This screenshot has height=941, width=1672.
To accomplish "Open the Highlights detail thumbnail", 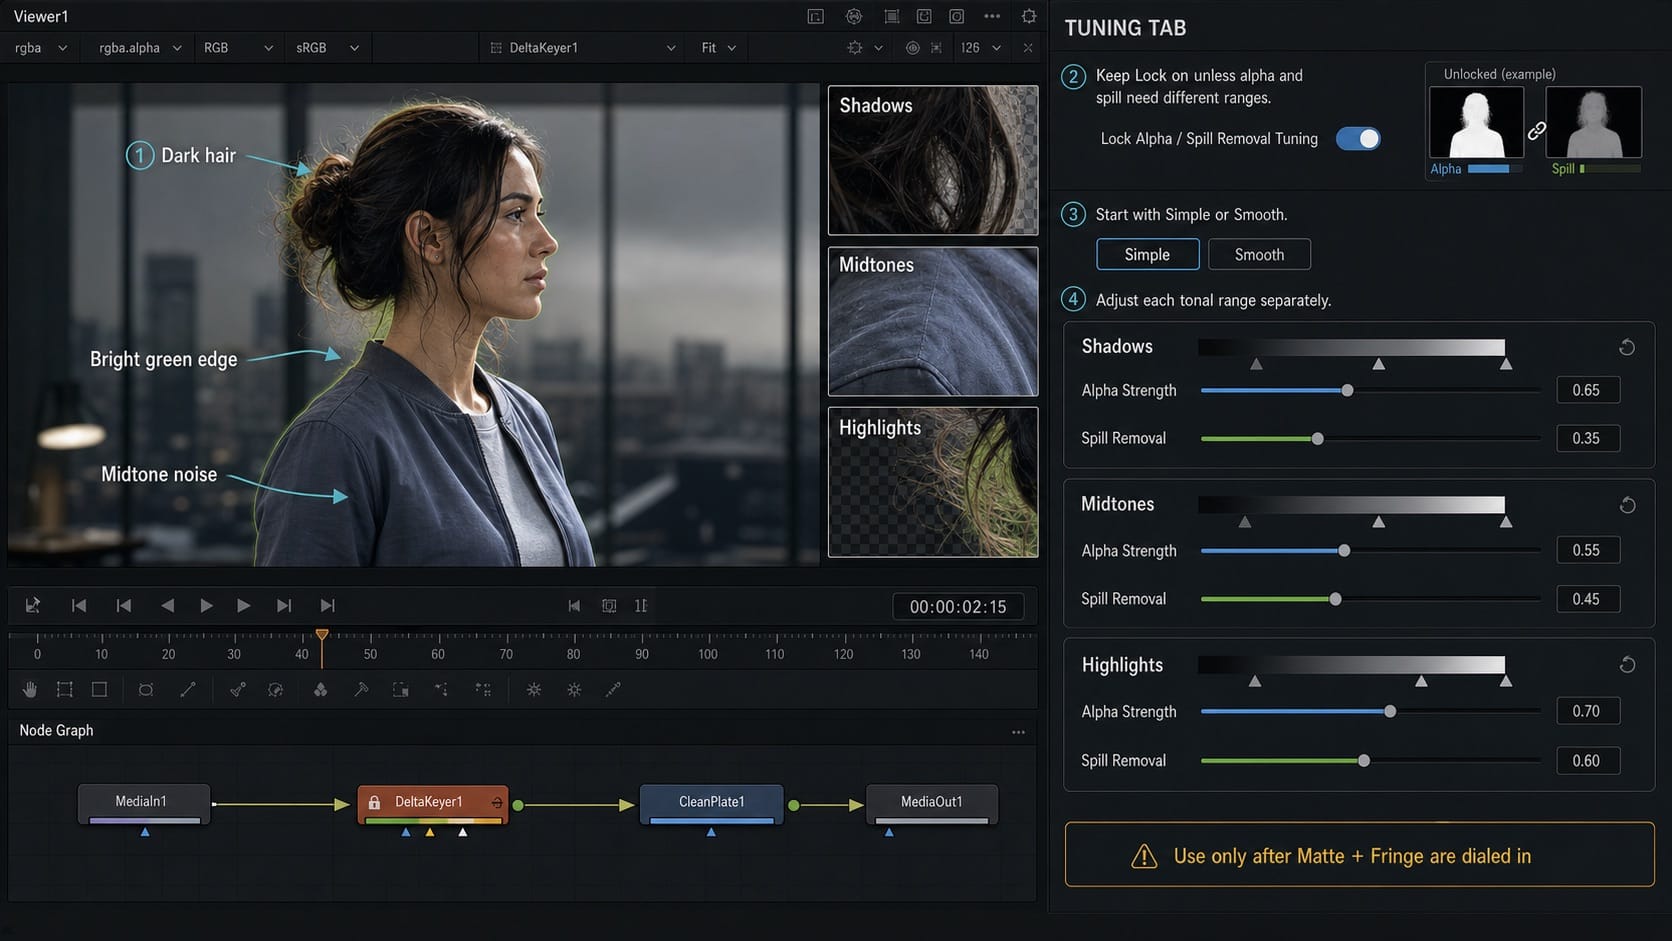I will pyautogui.click(x=933, y=482).
